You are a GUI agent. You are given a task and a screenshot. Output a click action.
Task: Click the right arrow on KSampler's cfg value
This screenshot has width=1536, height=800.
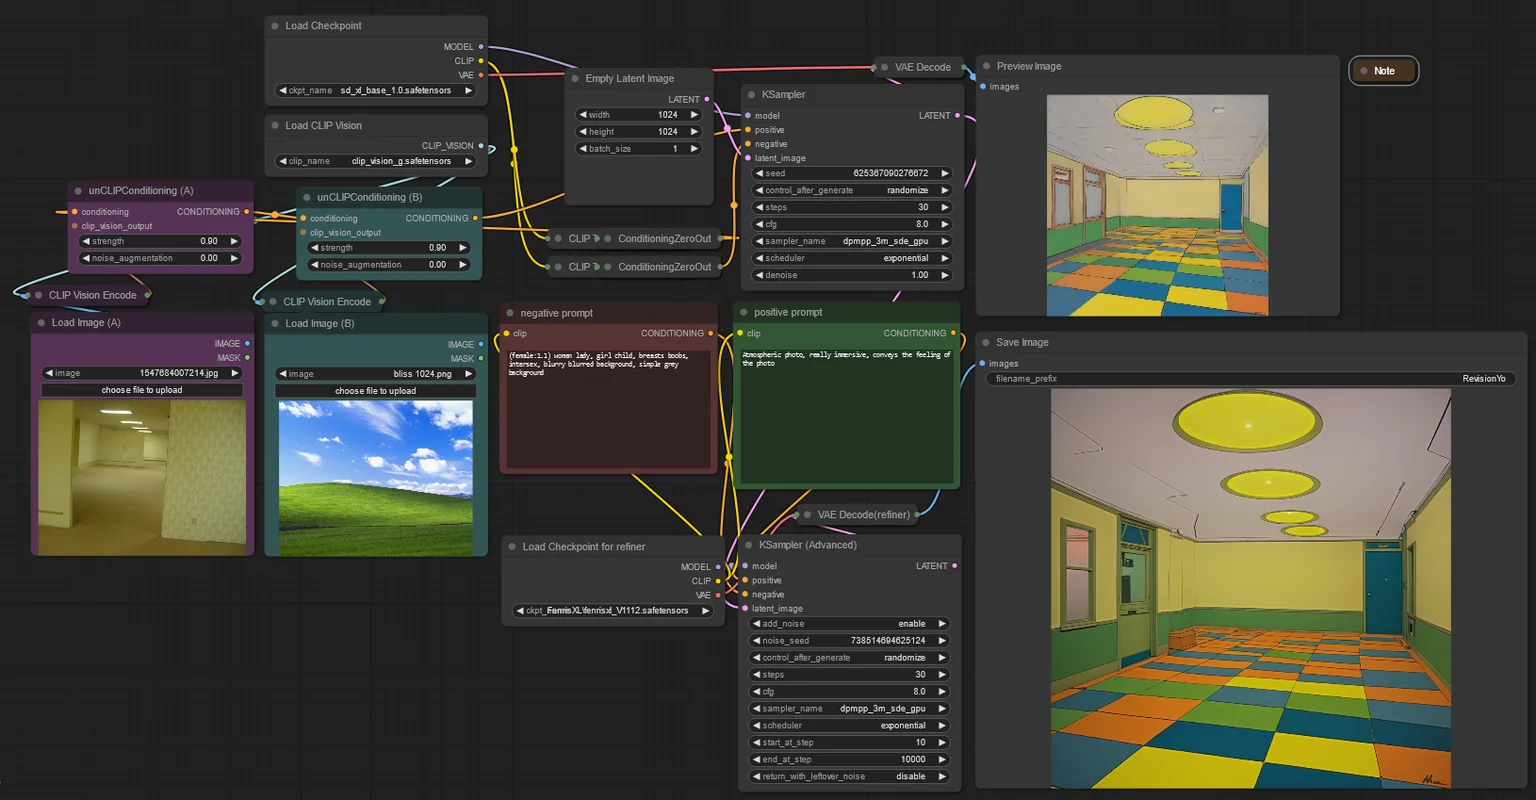[944, 224]
